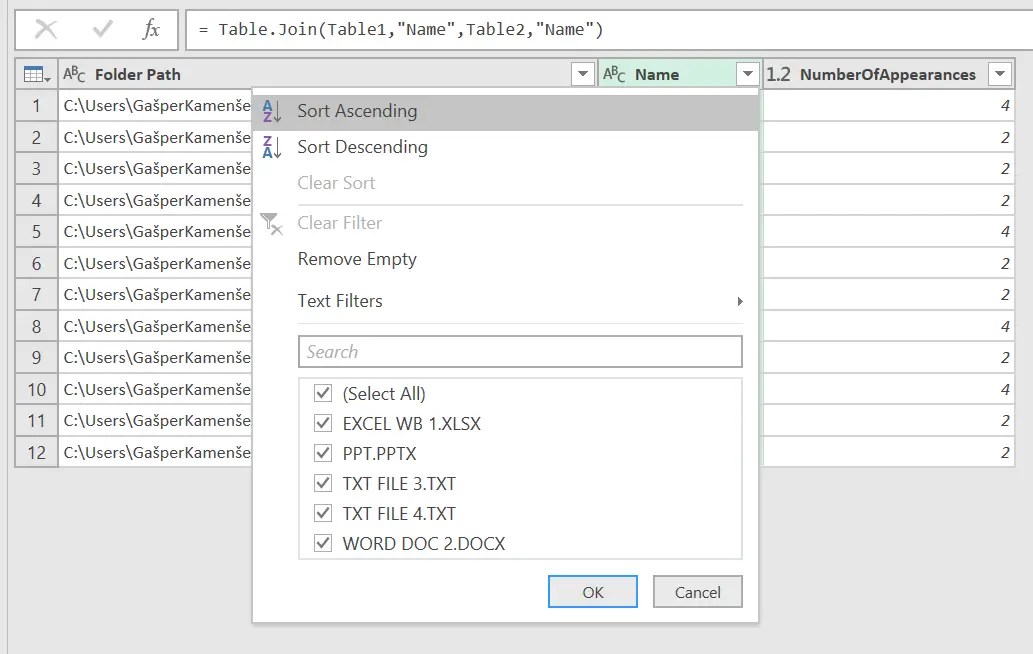Click the OK button to apply filter

pos(592,591)
